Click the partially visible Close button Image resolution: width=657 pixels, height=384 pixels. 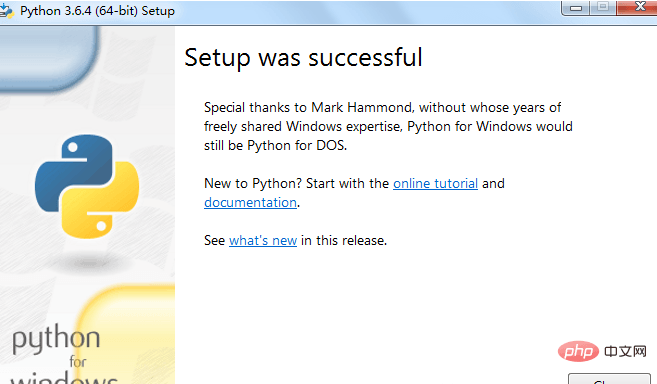point(609,379)
